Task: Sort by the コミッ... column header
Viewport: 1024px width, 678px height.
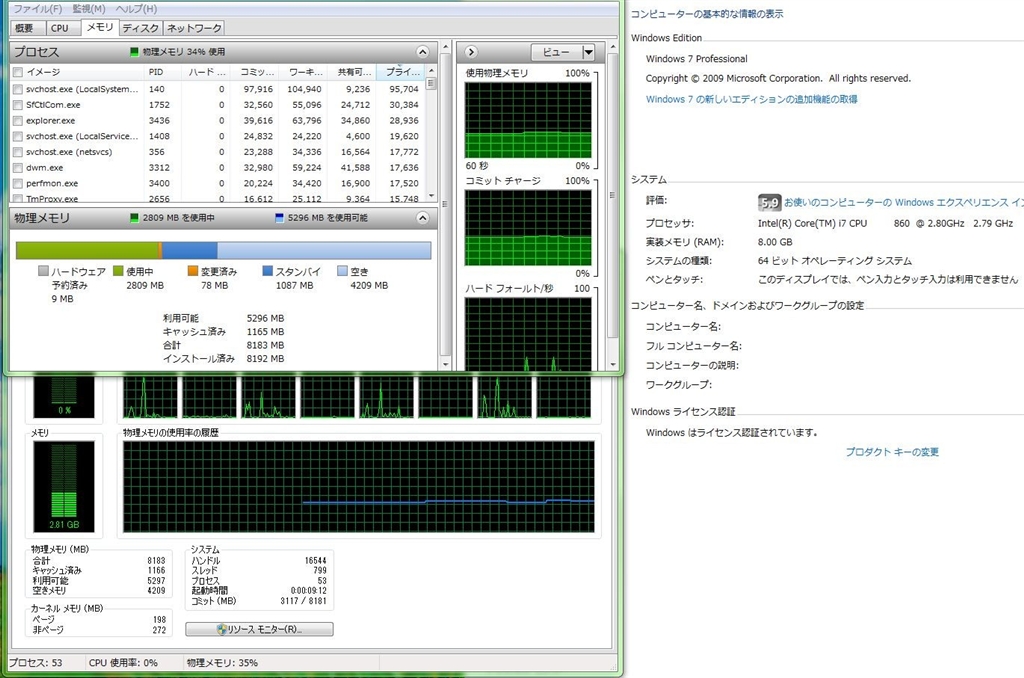Action: pyautogui.click(x=257, y=72)
